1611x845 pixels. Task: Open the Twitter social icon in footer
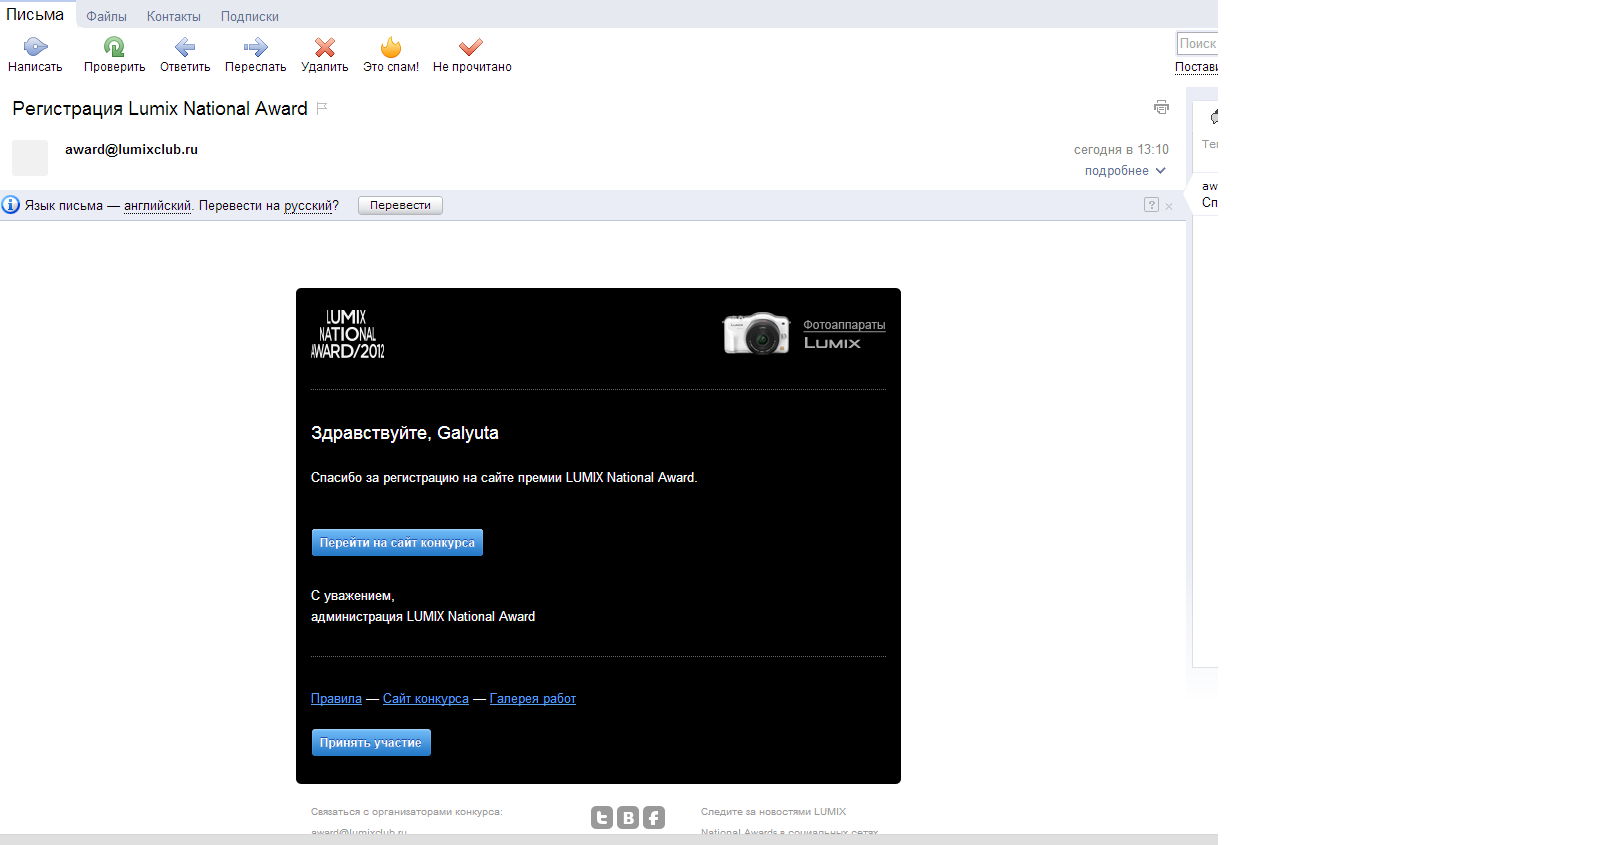click(x=602, y=818)
